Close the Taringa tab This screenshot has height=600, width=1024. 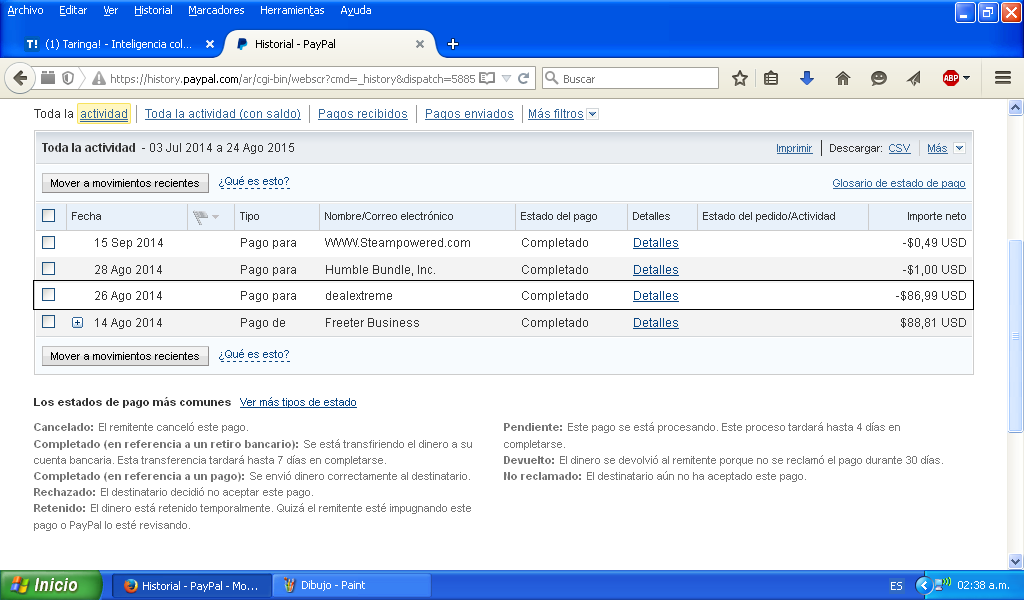(x=210, y=44)
